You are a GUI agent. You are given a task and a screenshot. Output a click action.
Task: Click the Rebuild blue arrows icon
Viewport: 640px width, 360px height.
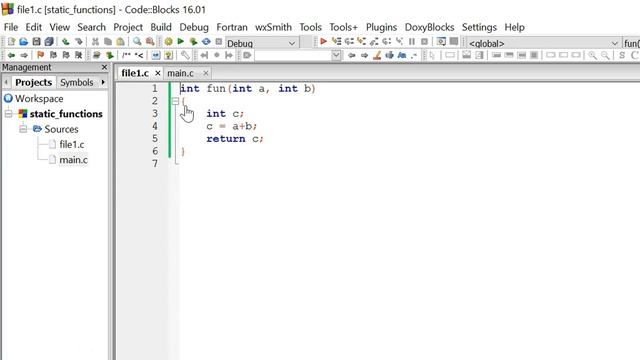click(x=206, y=41)
